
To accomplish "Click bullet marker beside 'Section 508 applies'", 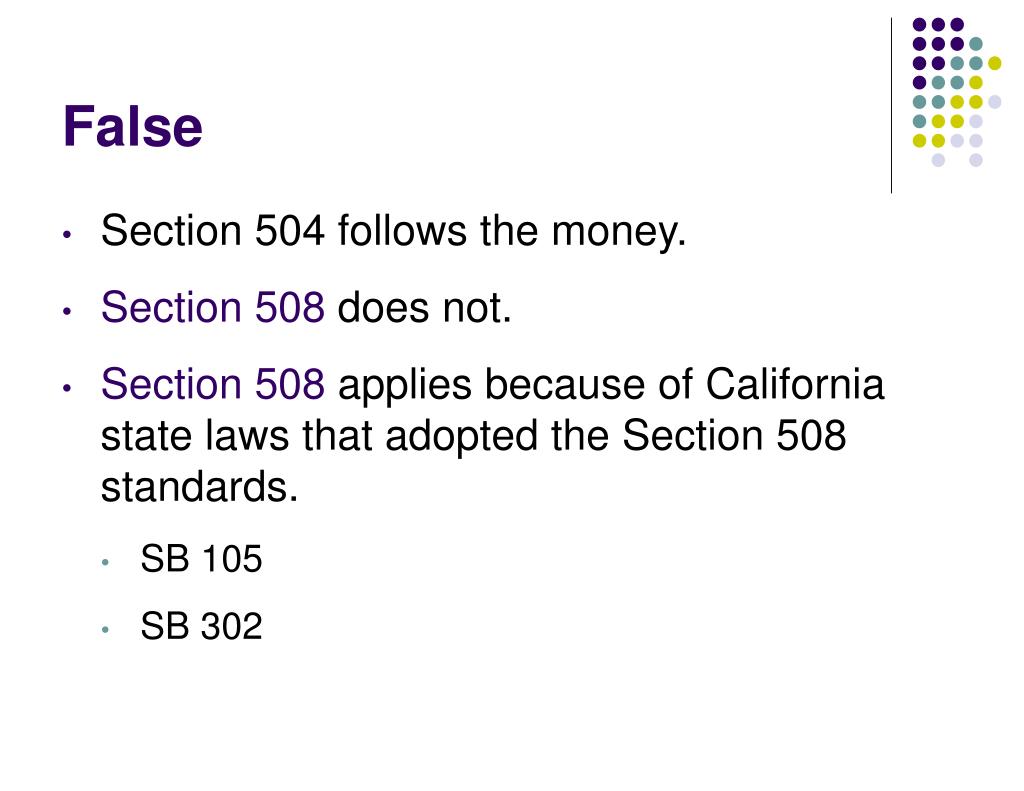I will click(67, 388).
